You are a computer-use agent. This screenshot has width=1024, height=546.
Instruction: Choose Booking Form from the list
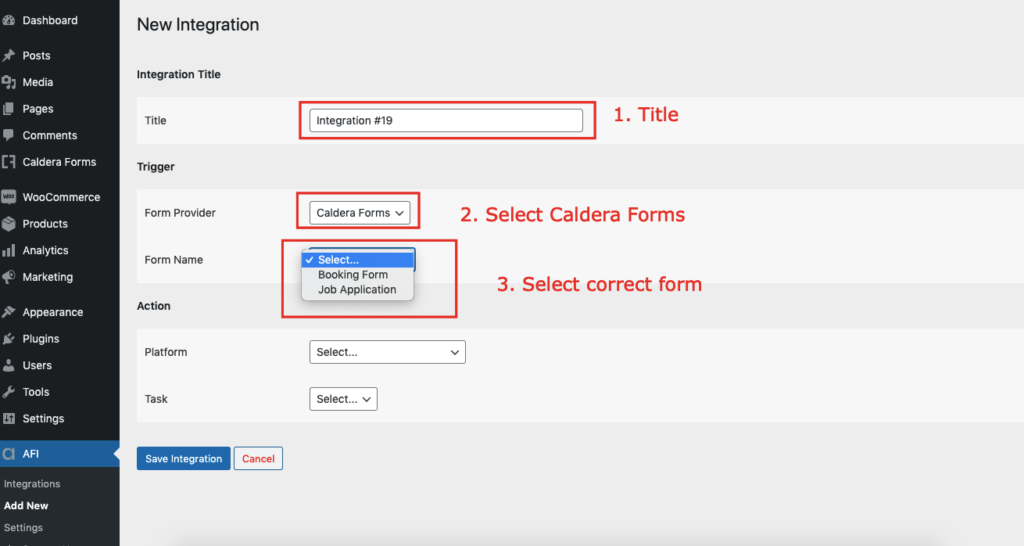coord(353,275)
